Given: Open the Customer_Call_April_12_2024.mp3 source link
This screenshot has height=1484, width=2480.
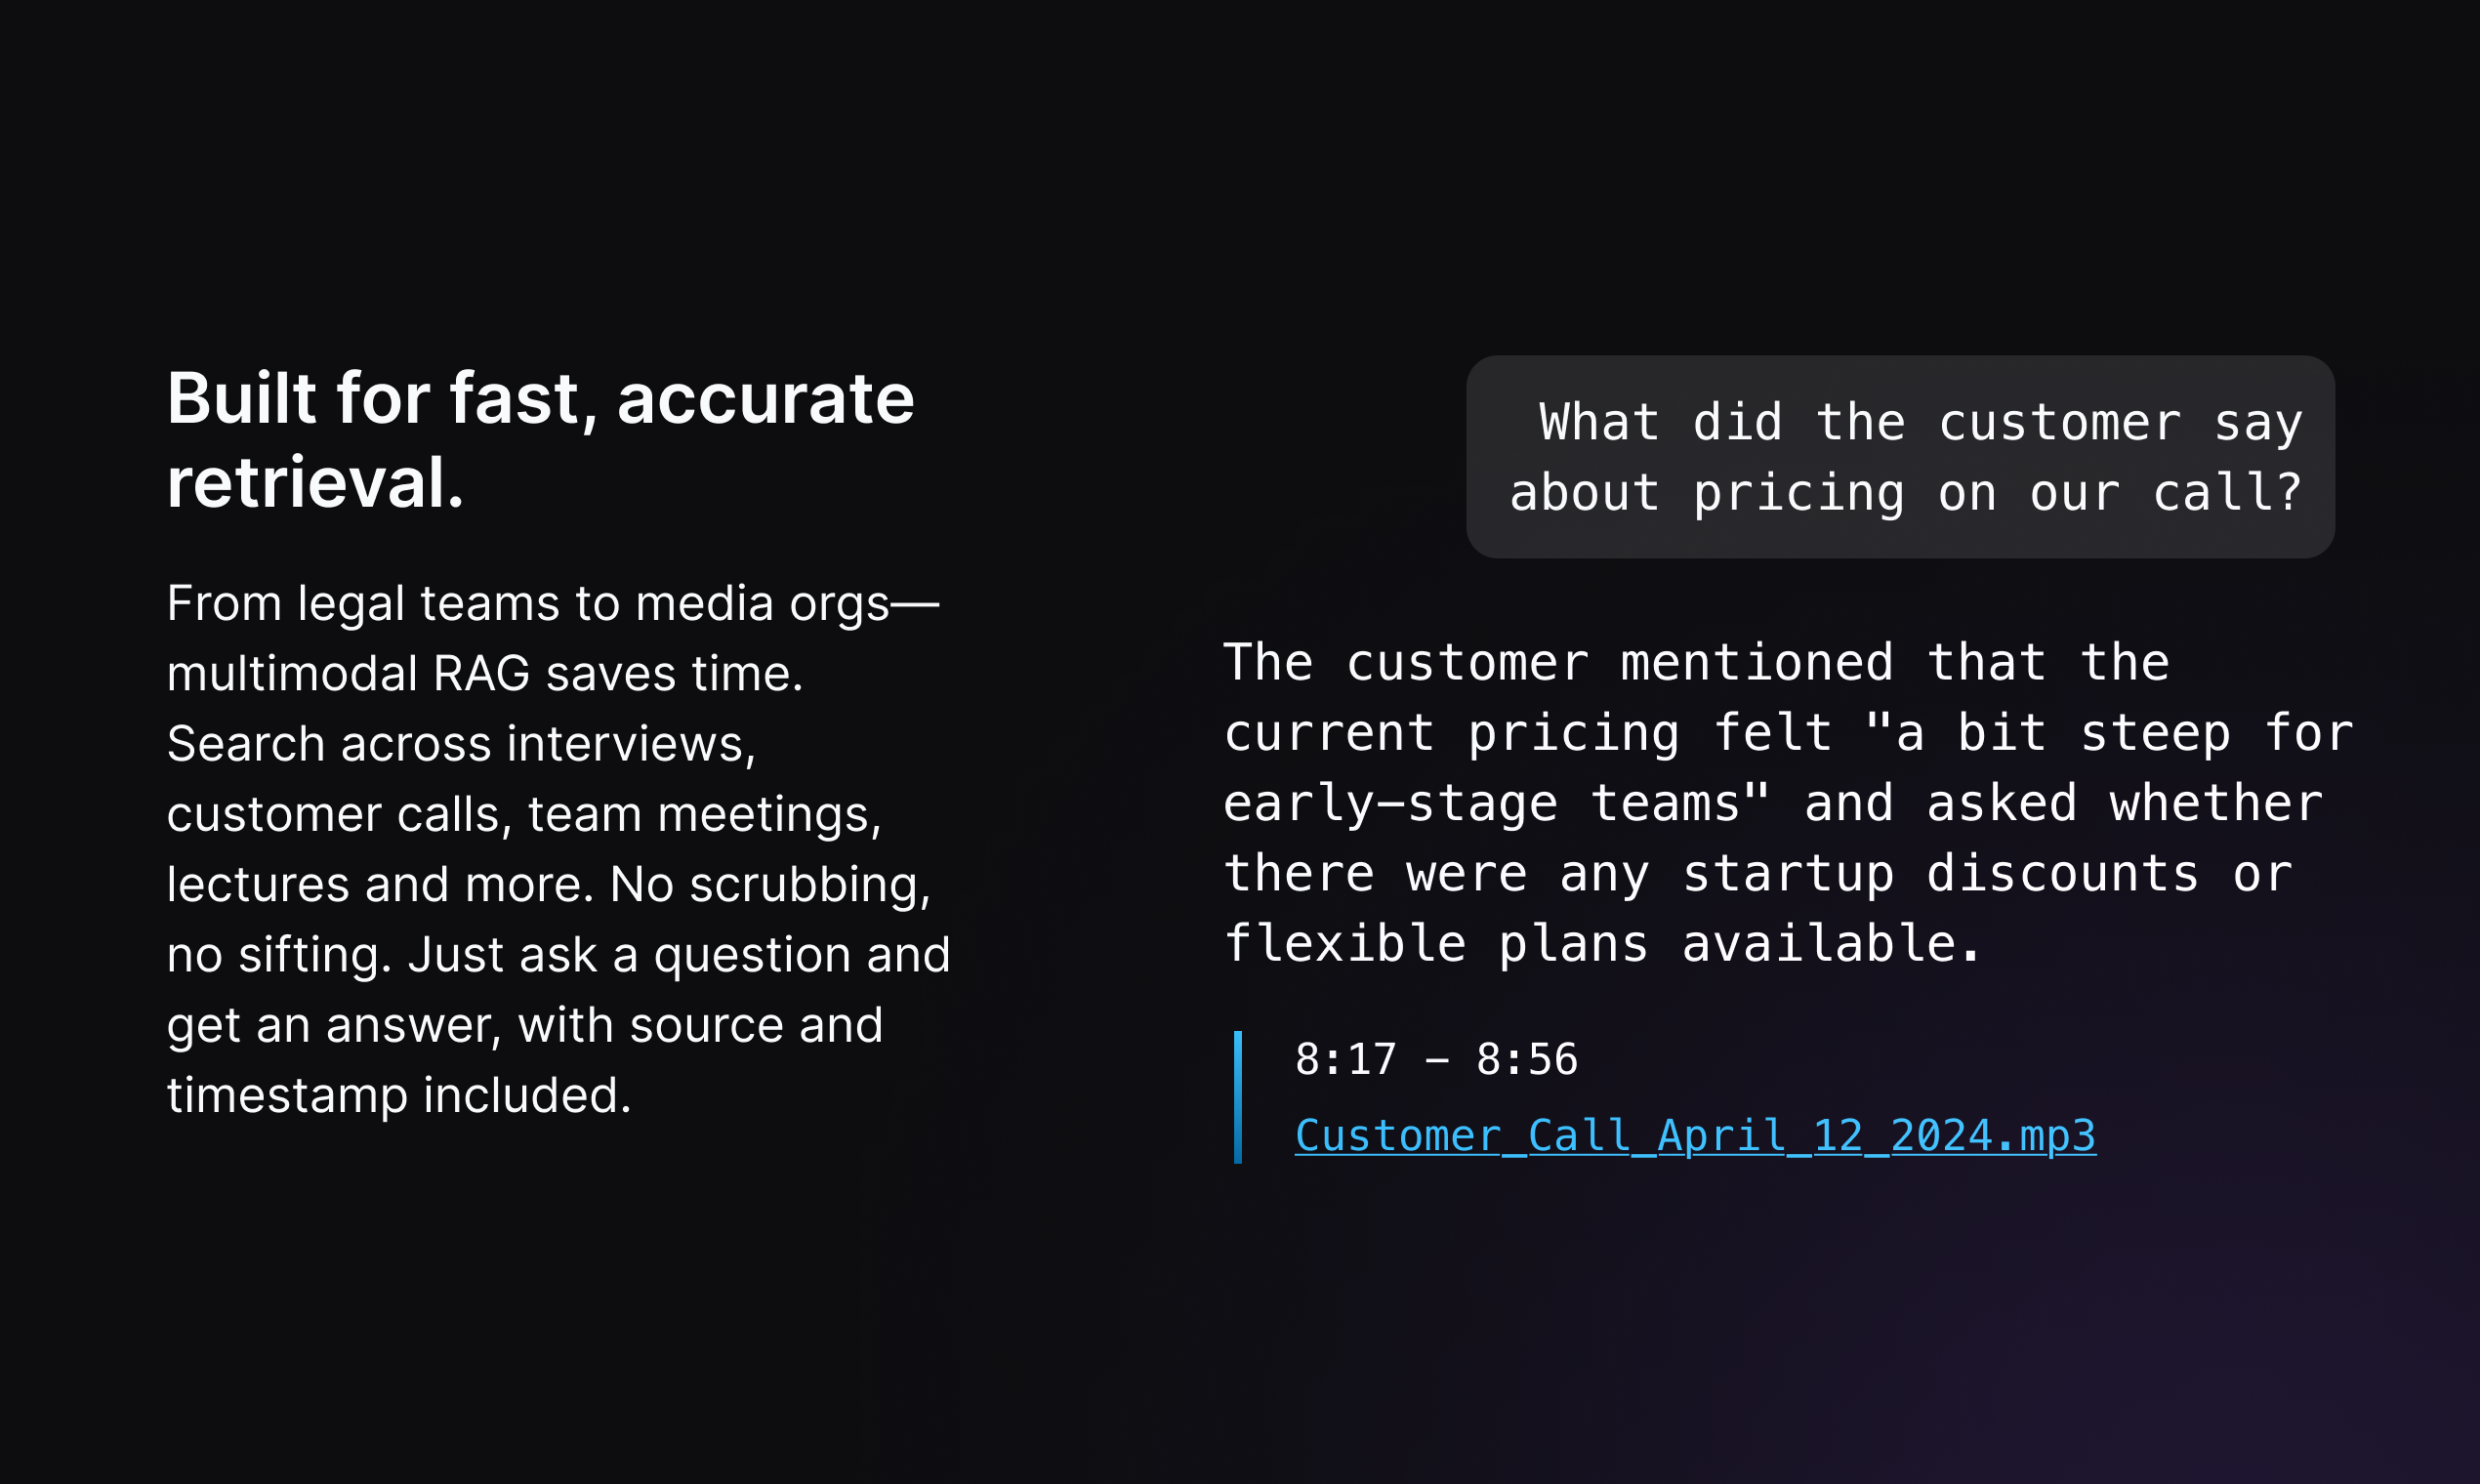Looking at the screenshot, I should click(1695, 1136).
